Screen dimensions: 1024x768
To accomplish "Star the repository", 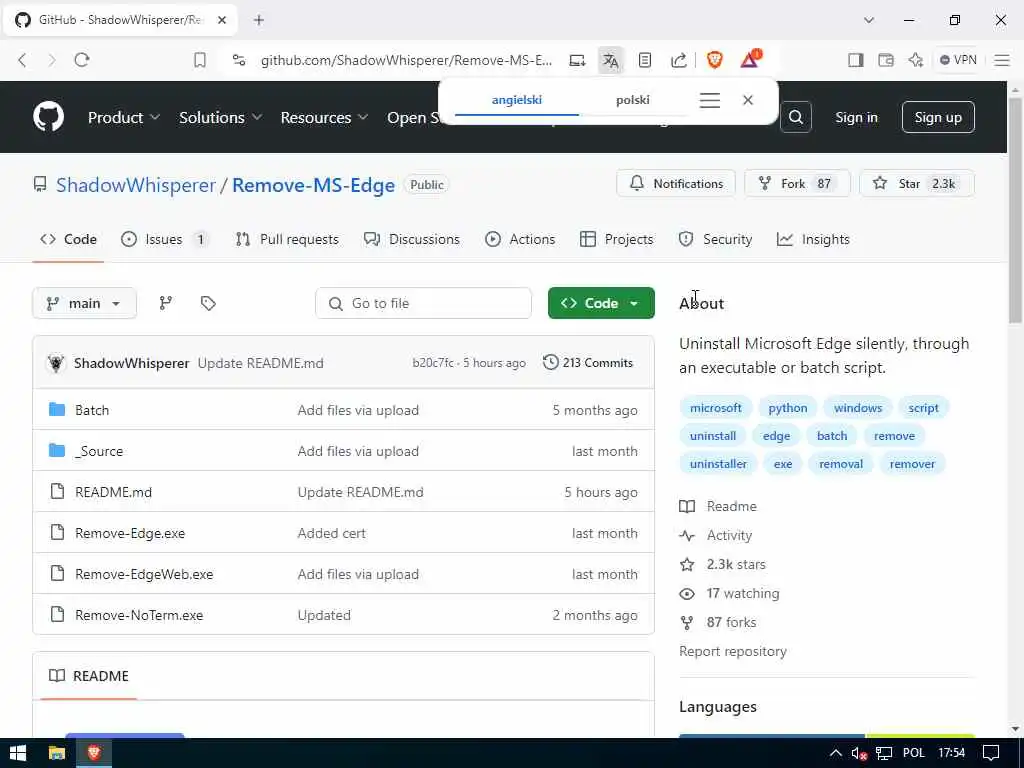I will point(917,184).
